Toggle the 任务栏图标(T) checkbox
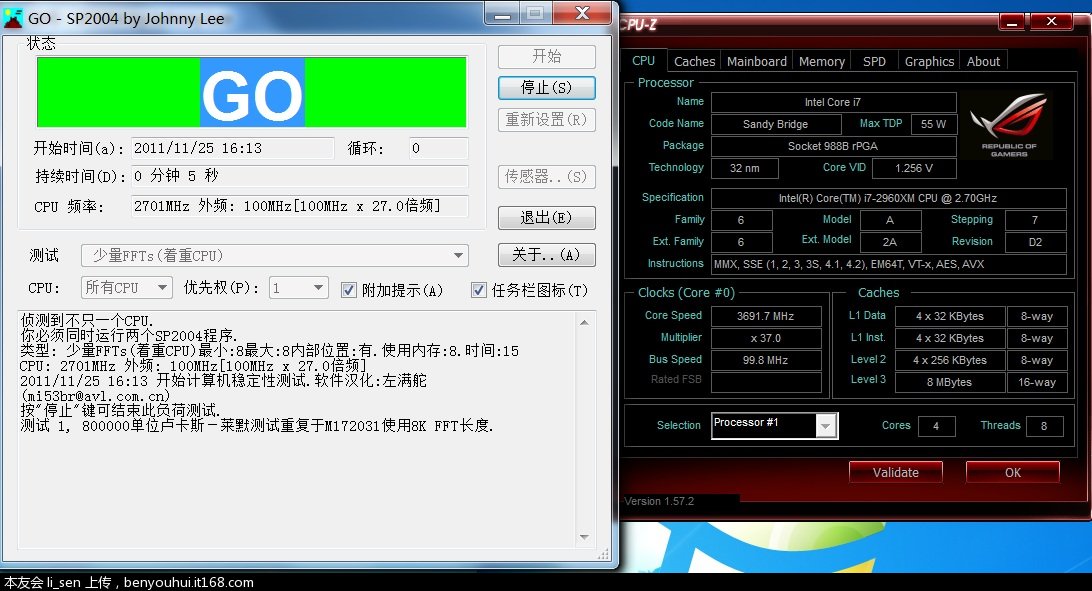1092x591 pixels. (x=478, y=290)
